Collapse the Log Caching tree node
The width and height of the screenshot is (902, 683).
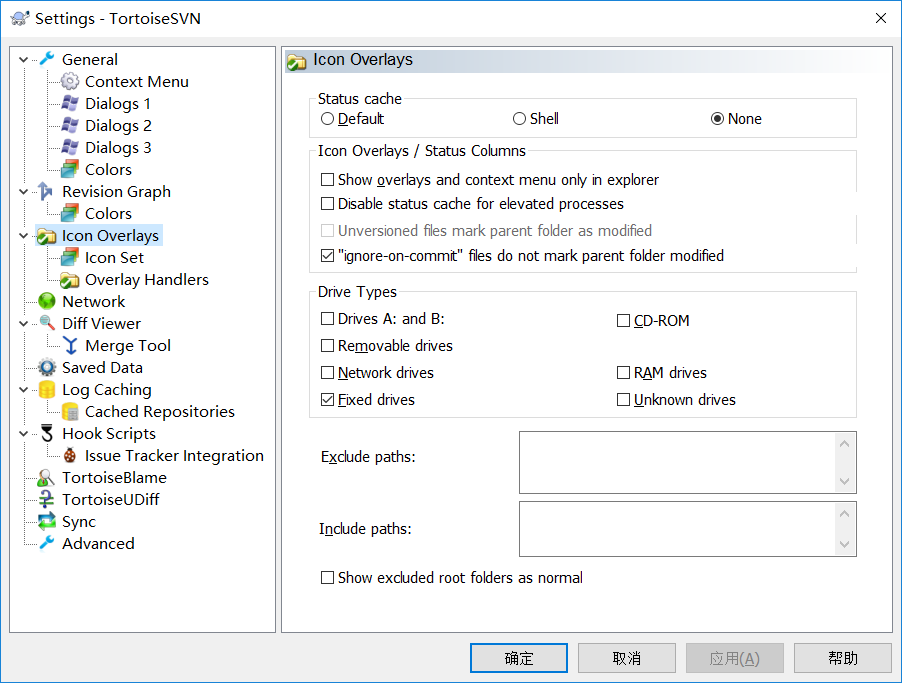click(x=24, y=390)
